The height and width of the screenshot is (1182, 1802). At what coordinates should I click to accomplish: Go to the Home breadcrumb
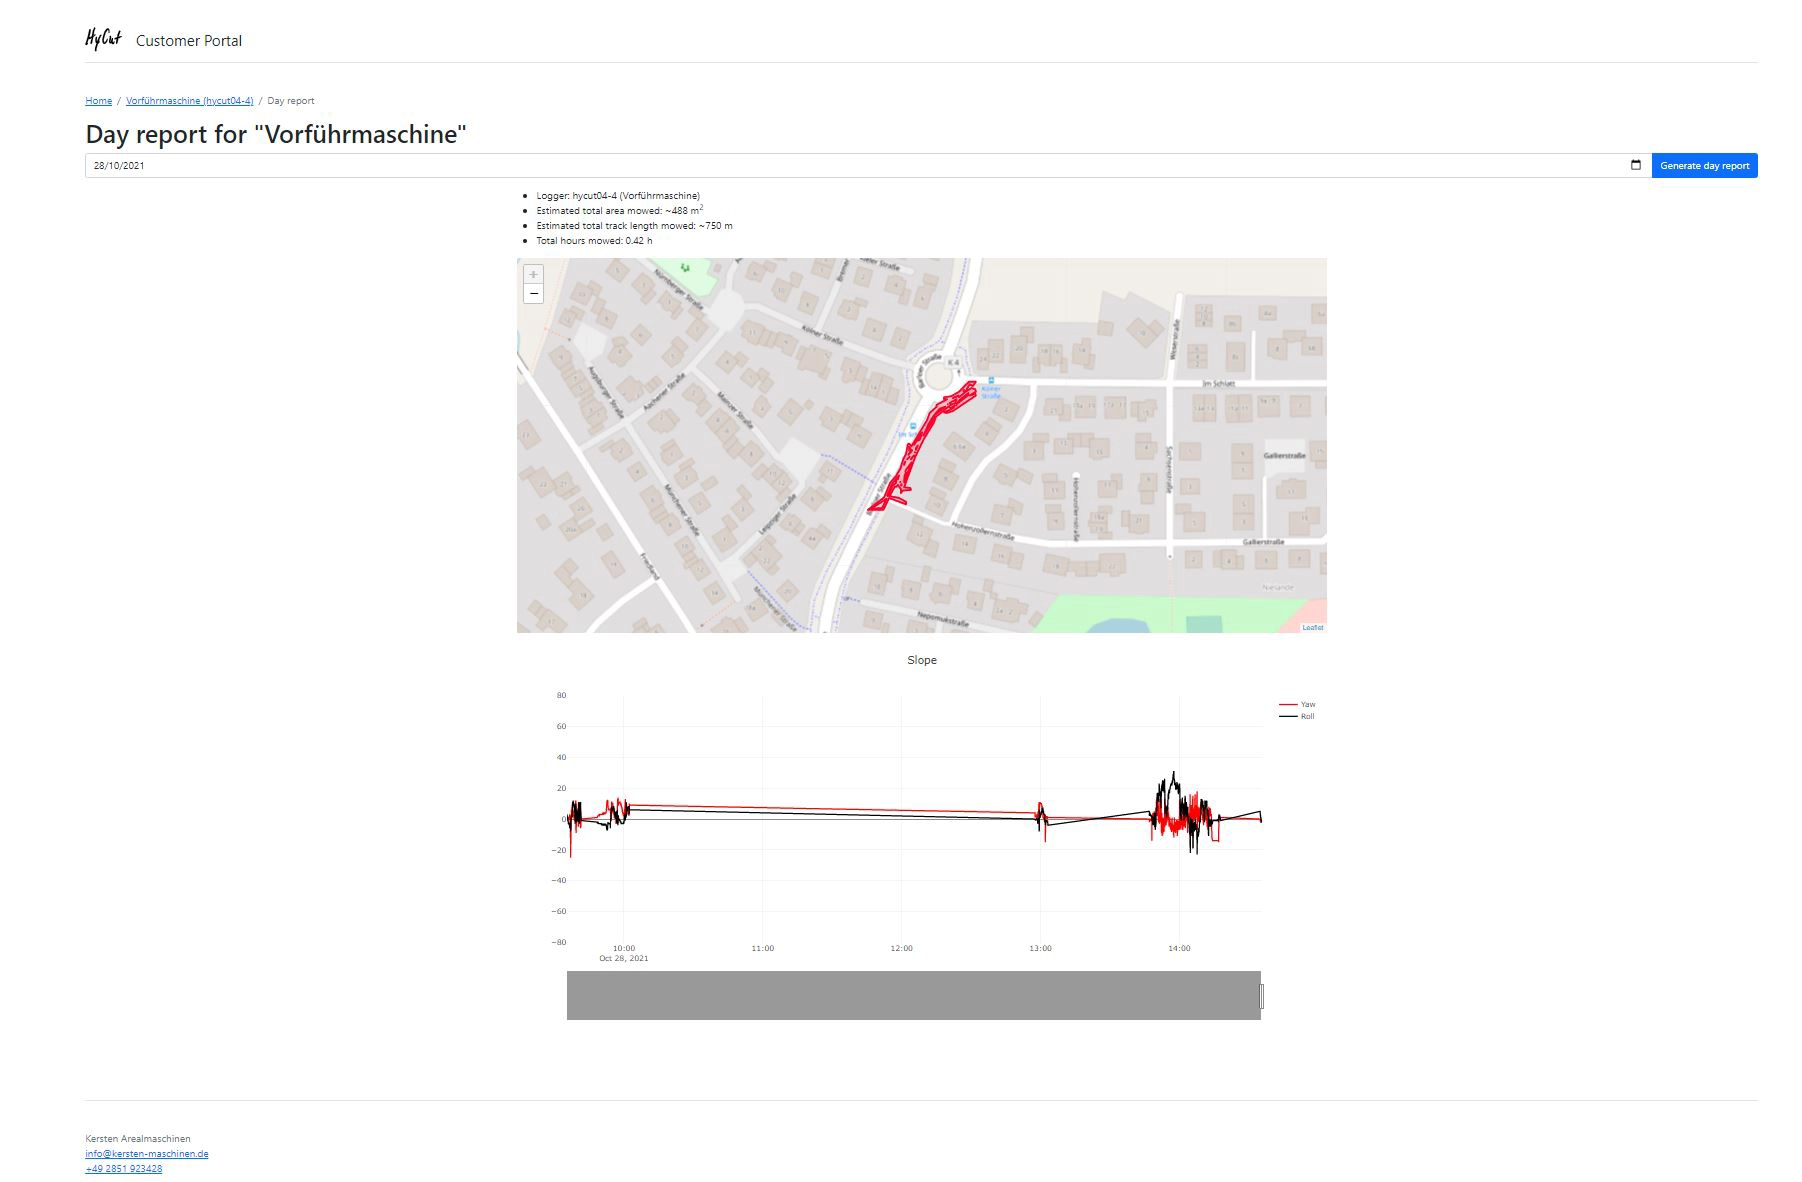pyautogui.click(x=98, y=101)
